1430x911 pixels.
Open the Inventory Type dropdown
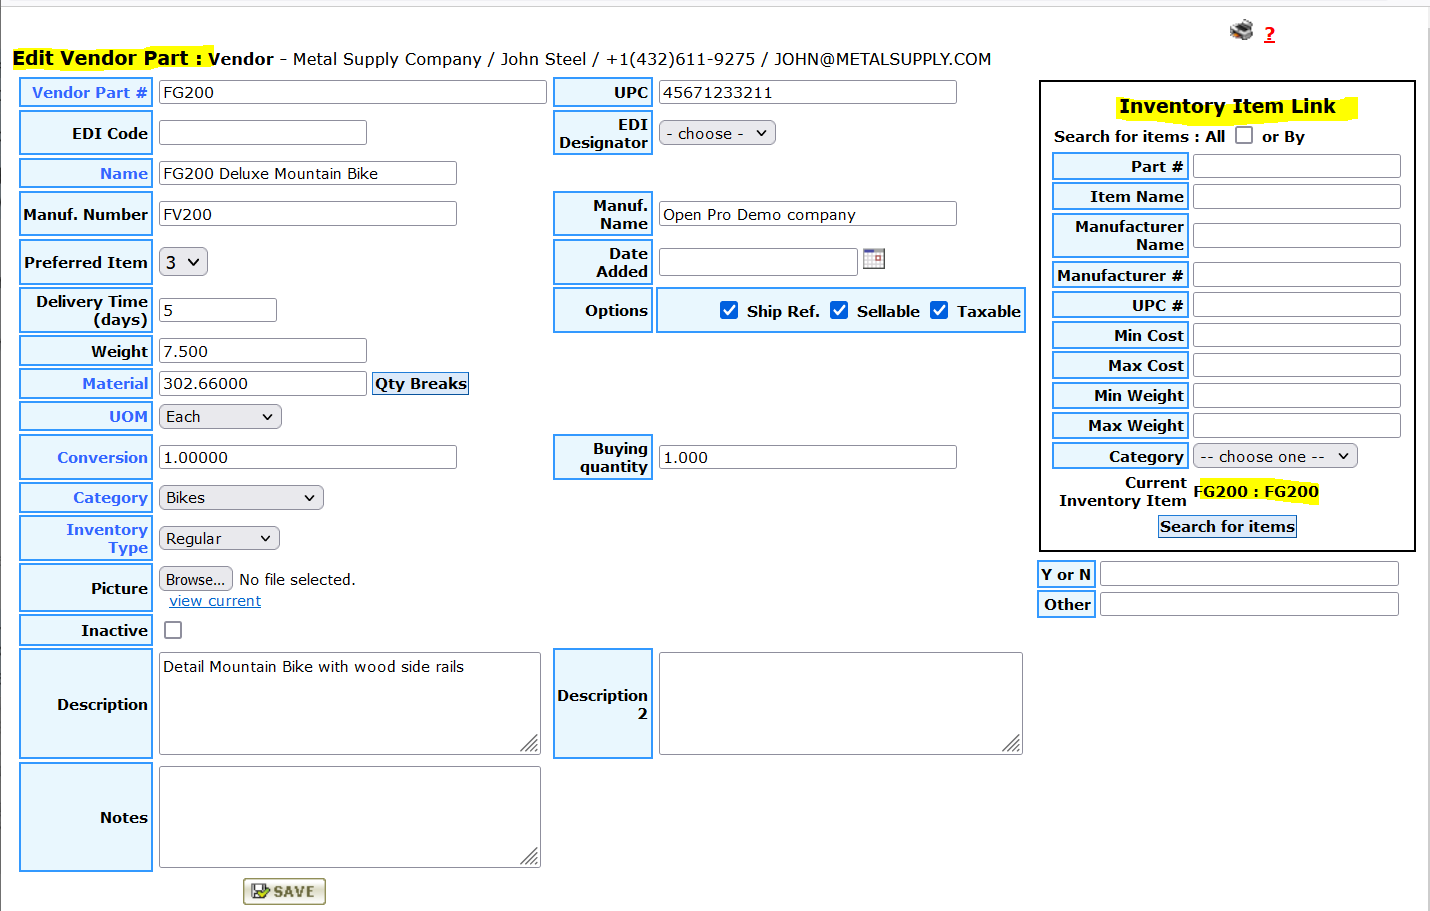point(219,539)
